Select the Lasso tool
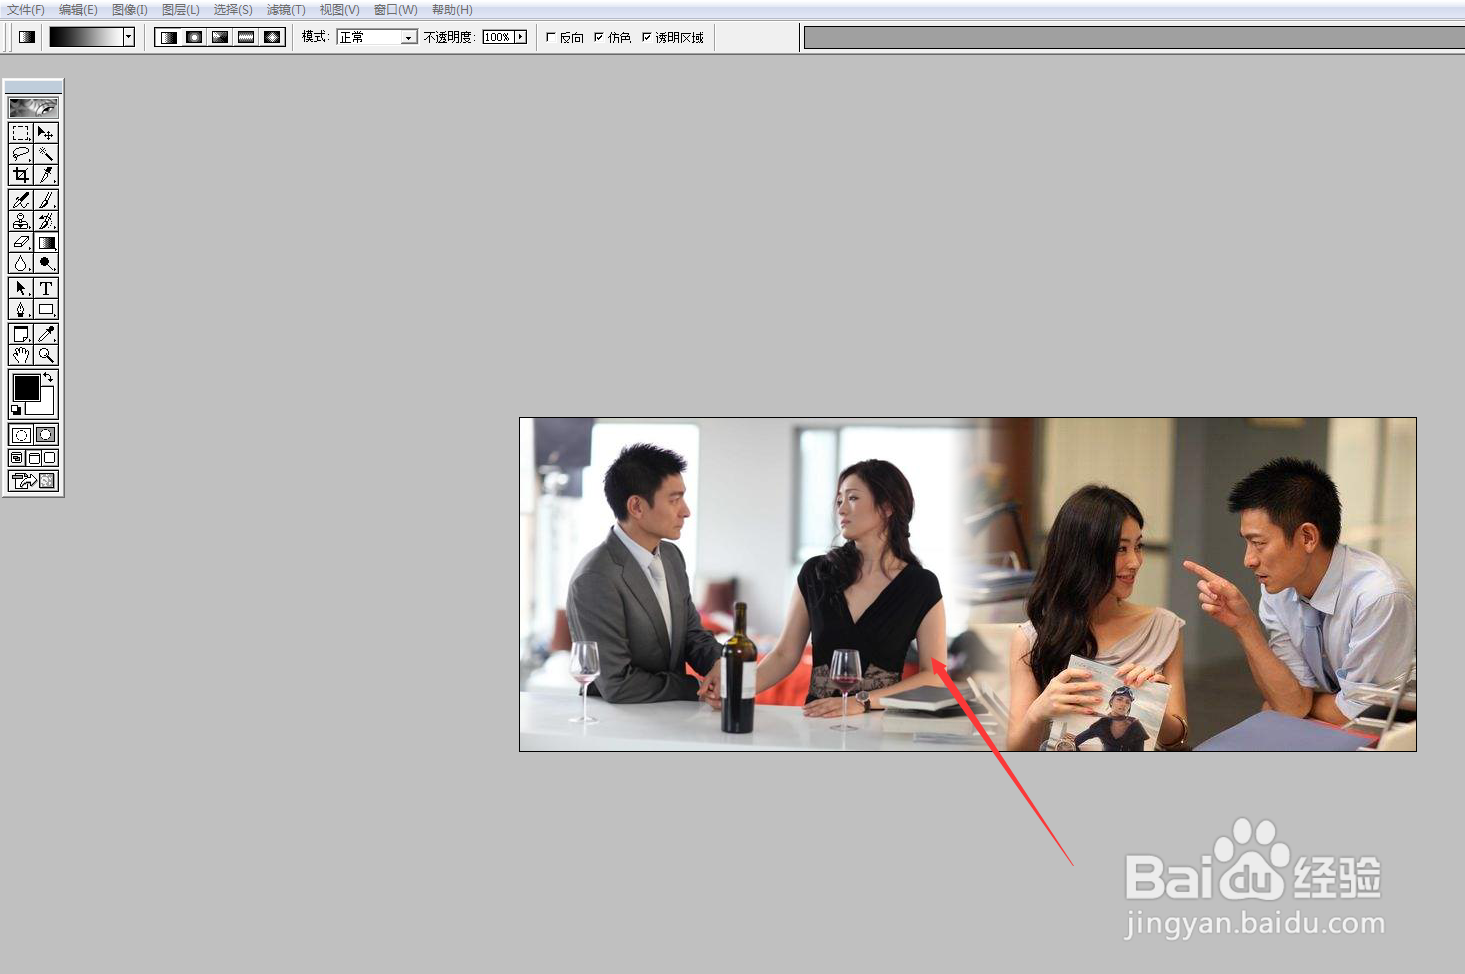 [20, 154]
